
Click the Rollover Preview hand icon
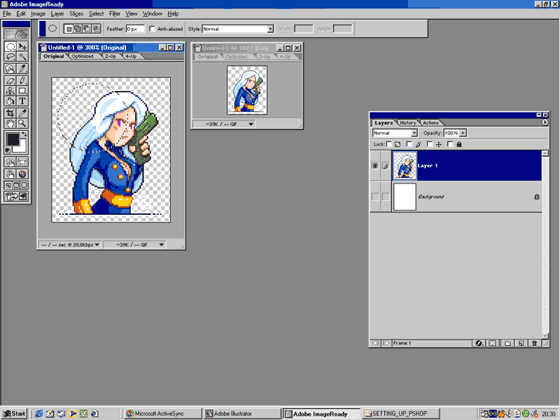tap(10, 174)
